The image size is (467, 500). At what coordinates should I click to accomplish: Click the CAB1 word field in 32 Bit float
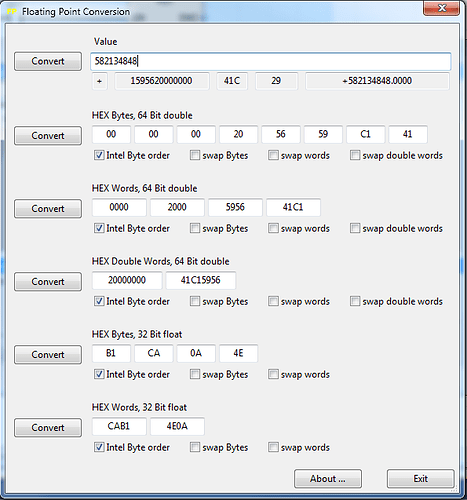(119, 426)
